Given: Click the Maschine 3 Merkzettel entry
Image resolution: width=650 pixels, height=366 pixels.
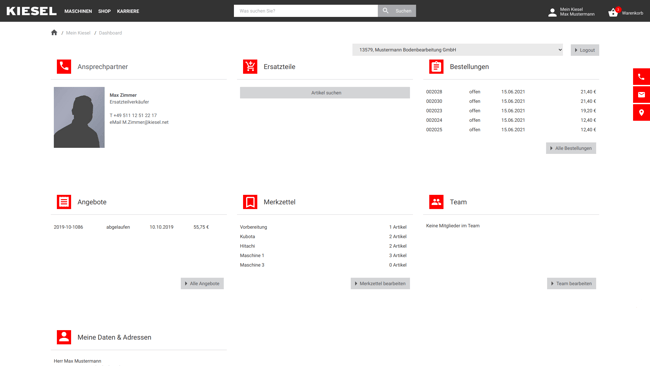Looking at the screenshot, I should coord(252,265).
